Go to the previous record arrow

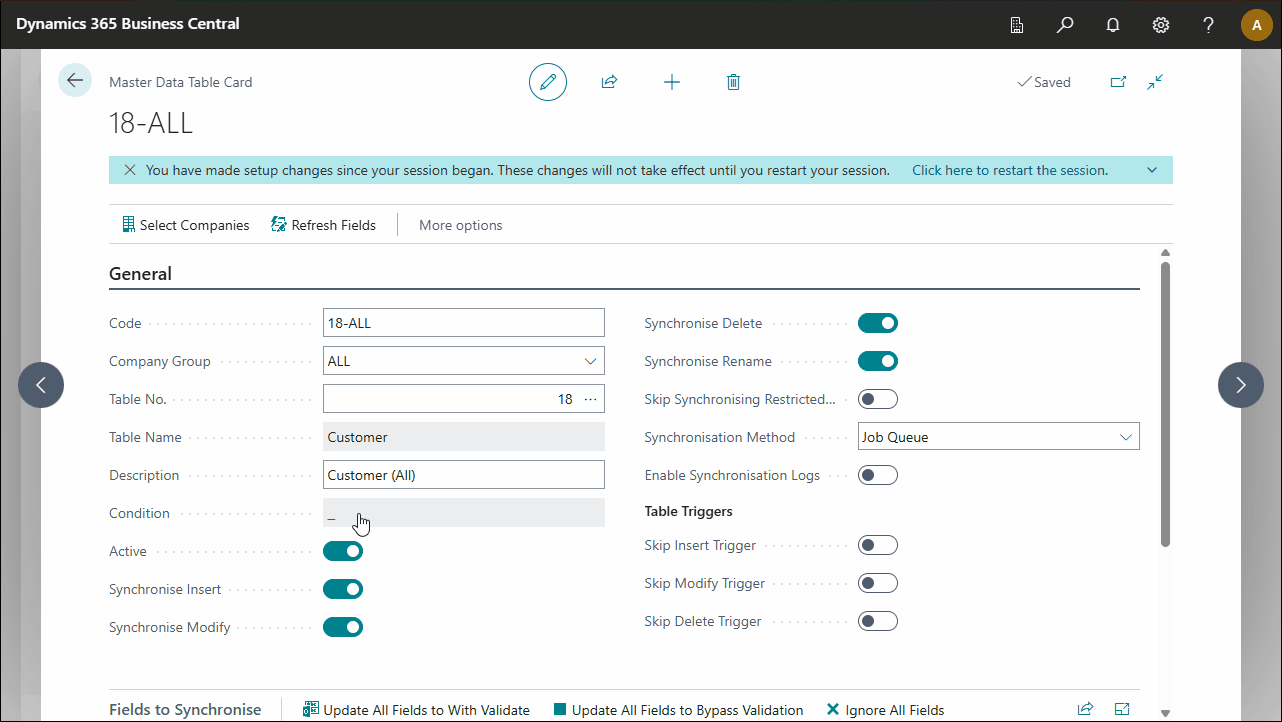pyautogui.click(x=41, y=385)
